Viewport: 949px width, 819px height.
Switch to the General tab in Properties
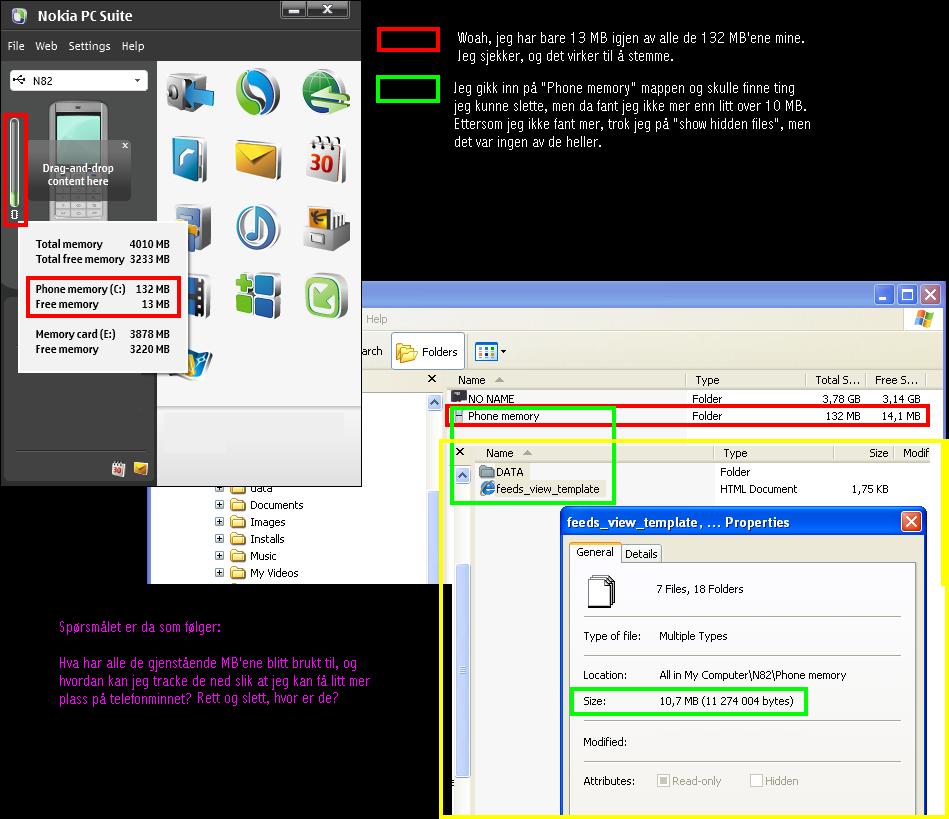594,552
